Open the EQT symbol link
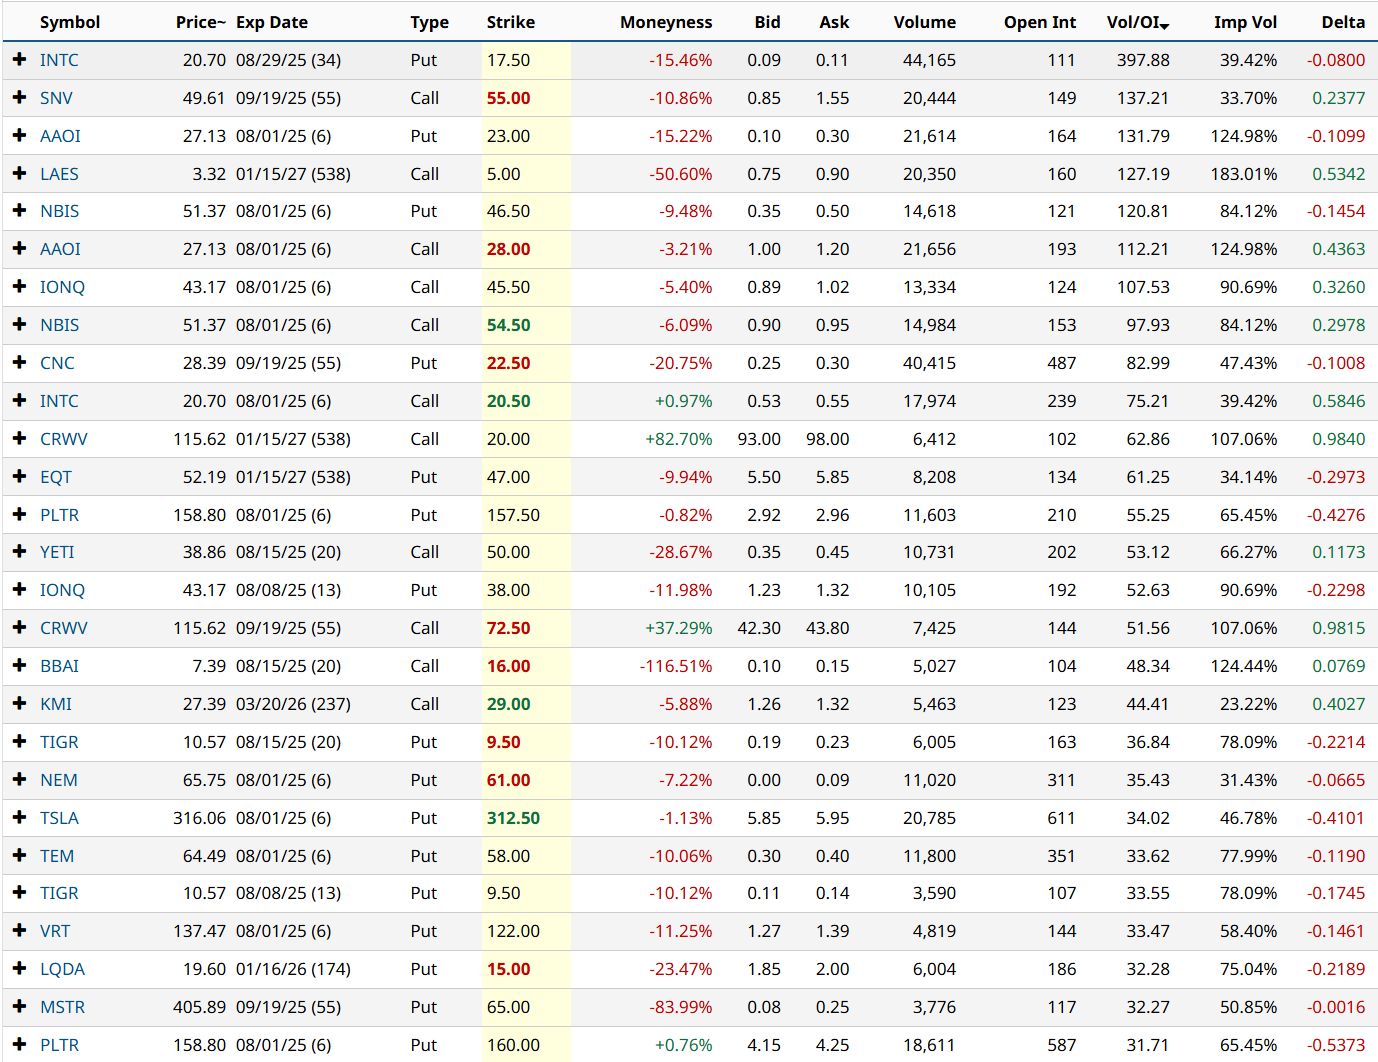 click(56, 477)
